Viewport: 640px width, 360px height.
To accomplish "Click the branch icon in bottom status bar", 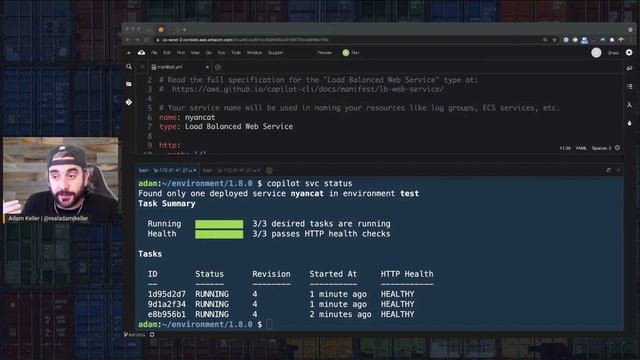I will click(126, 335).
